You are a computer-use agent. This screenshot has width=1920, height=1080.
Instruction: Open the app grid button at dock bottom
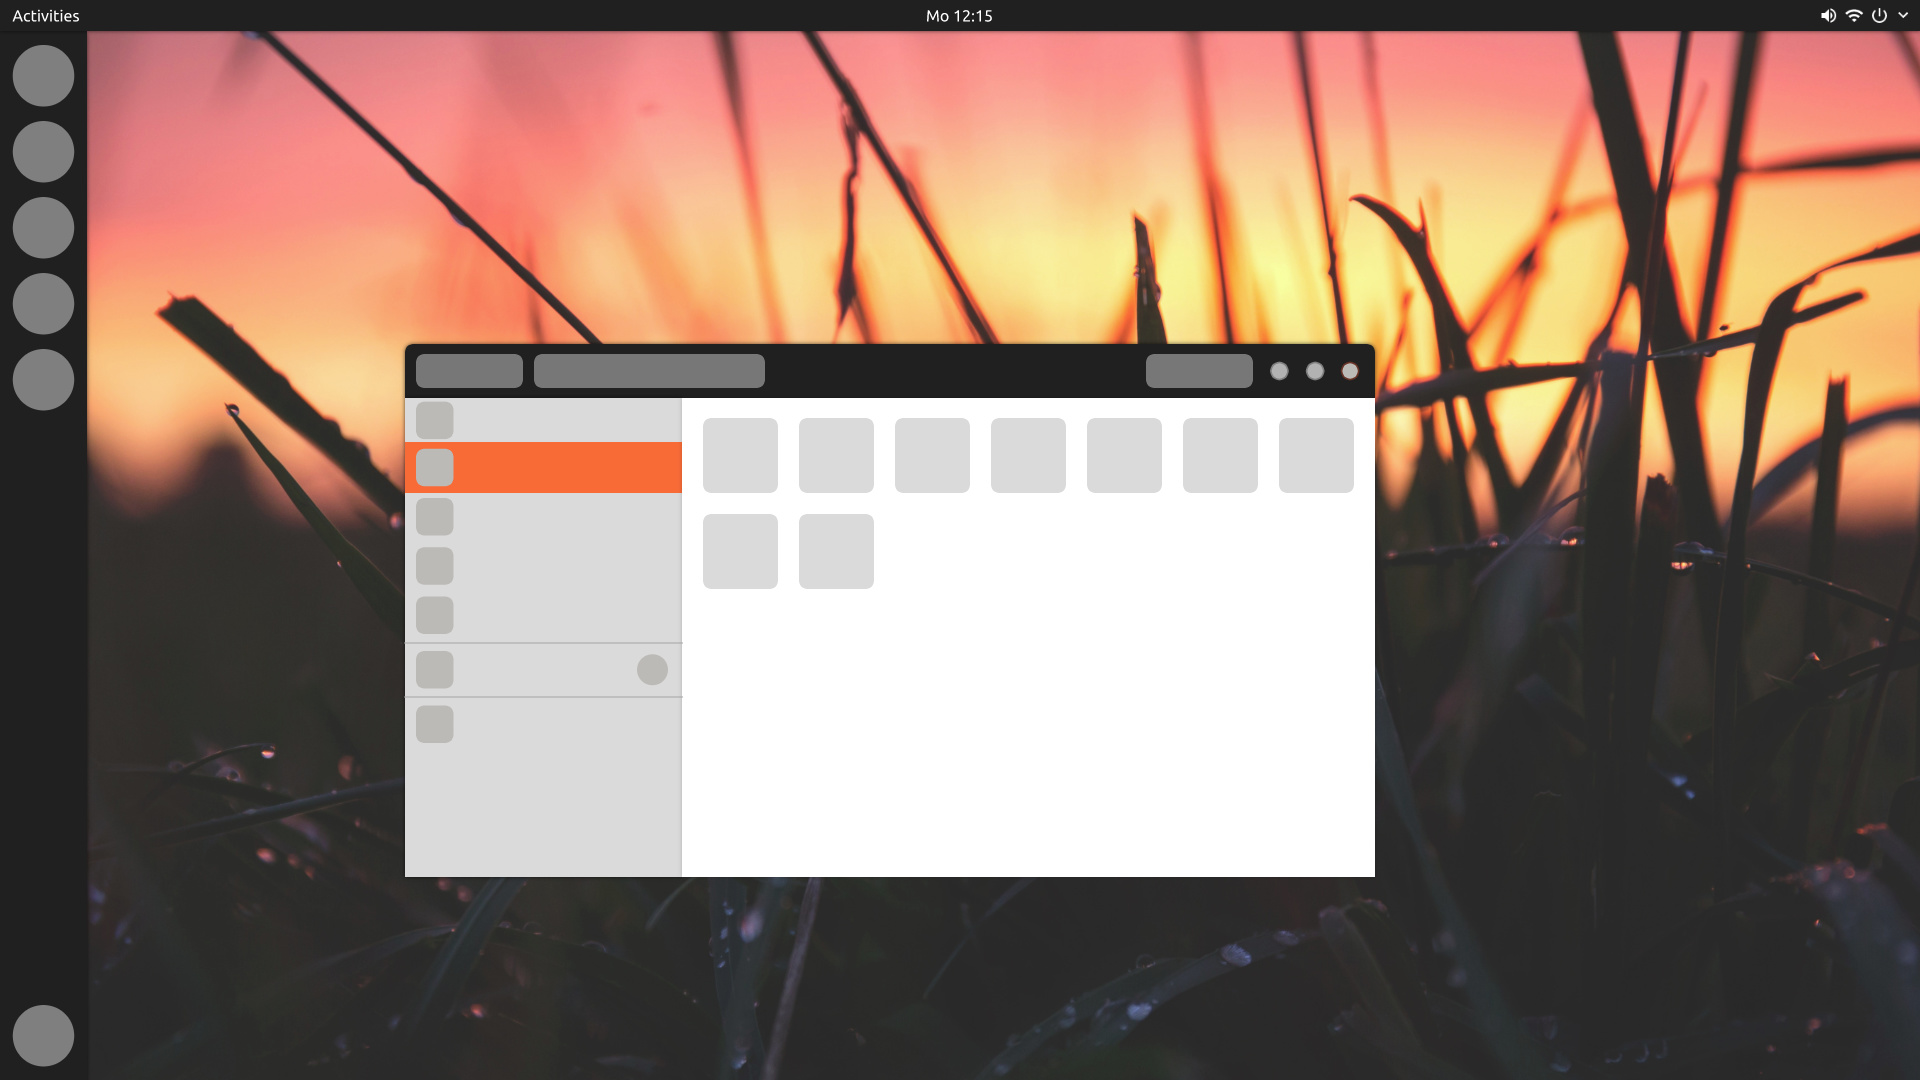click(x=43, y=1036)
